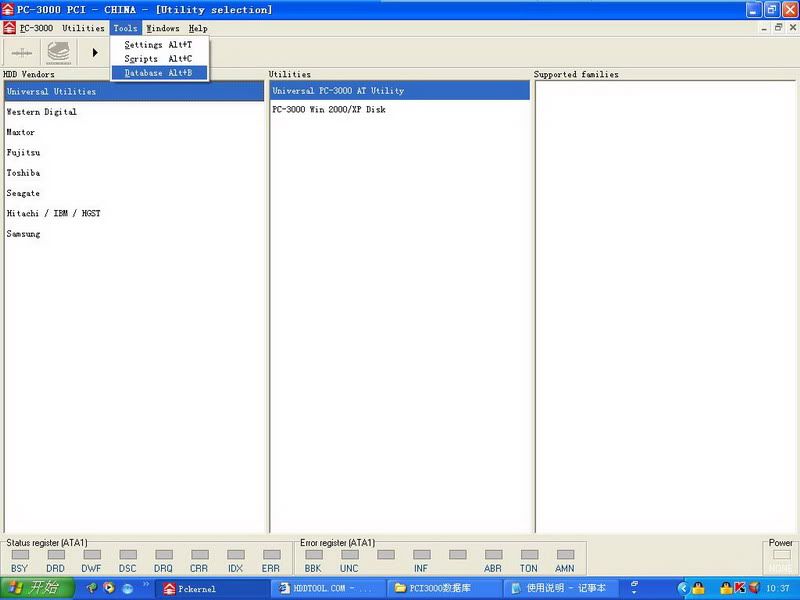Image resolution: width=800 pixels, height=600 pixels.
Task: Select Universal PC-3000 AT Utility
Action: click(x=400, y=90)
